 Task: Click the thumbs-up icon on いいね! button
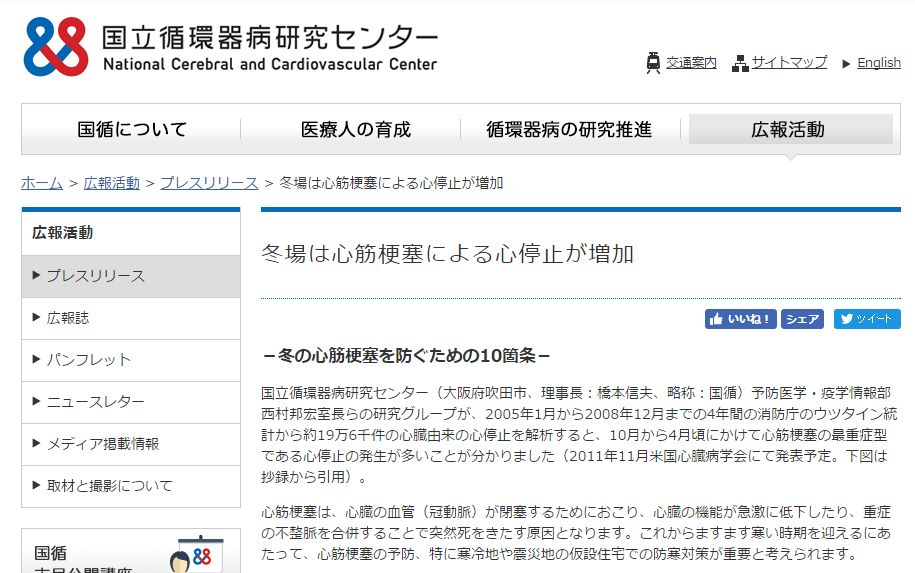tap(716, 319)
